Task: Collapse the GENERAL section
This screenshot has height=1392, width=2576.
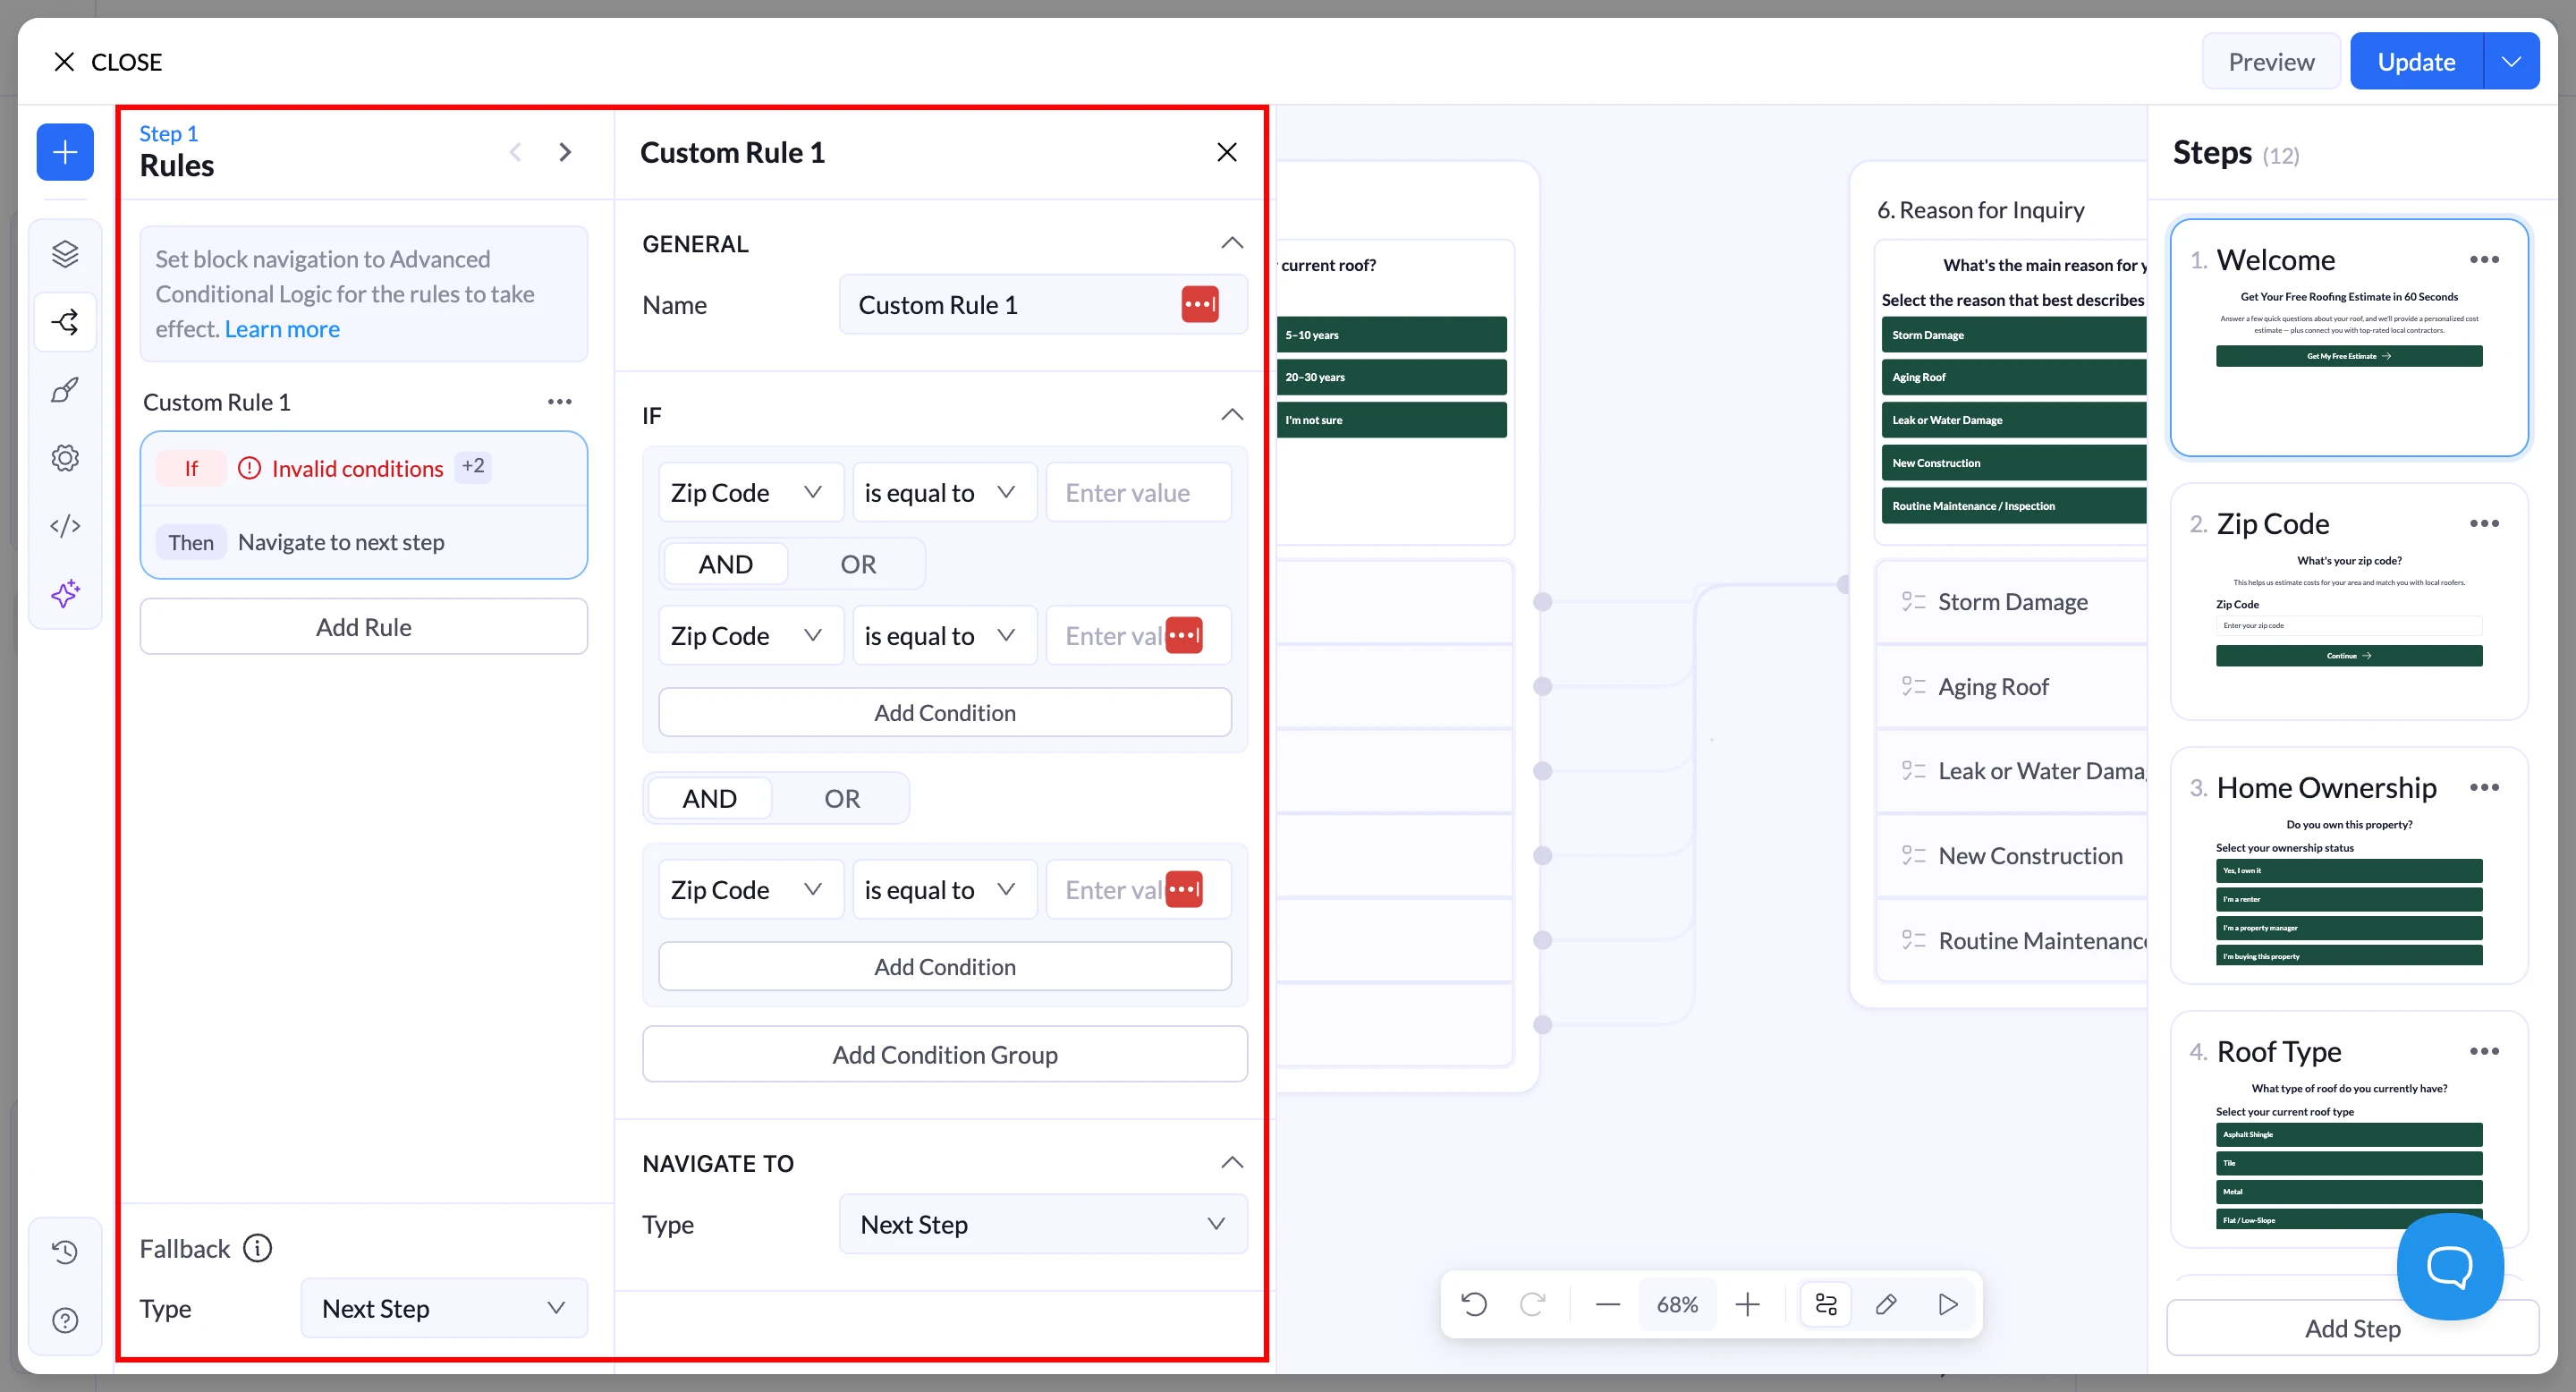Action: [x=1232, y=243]
